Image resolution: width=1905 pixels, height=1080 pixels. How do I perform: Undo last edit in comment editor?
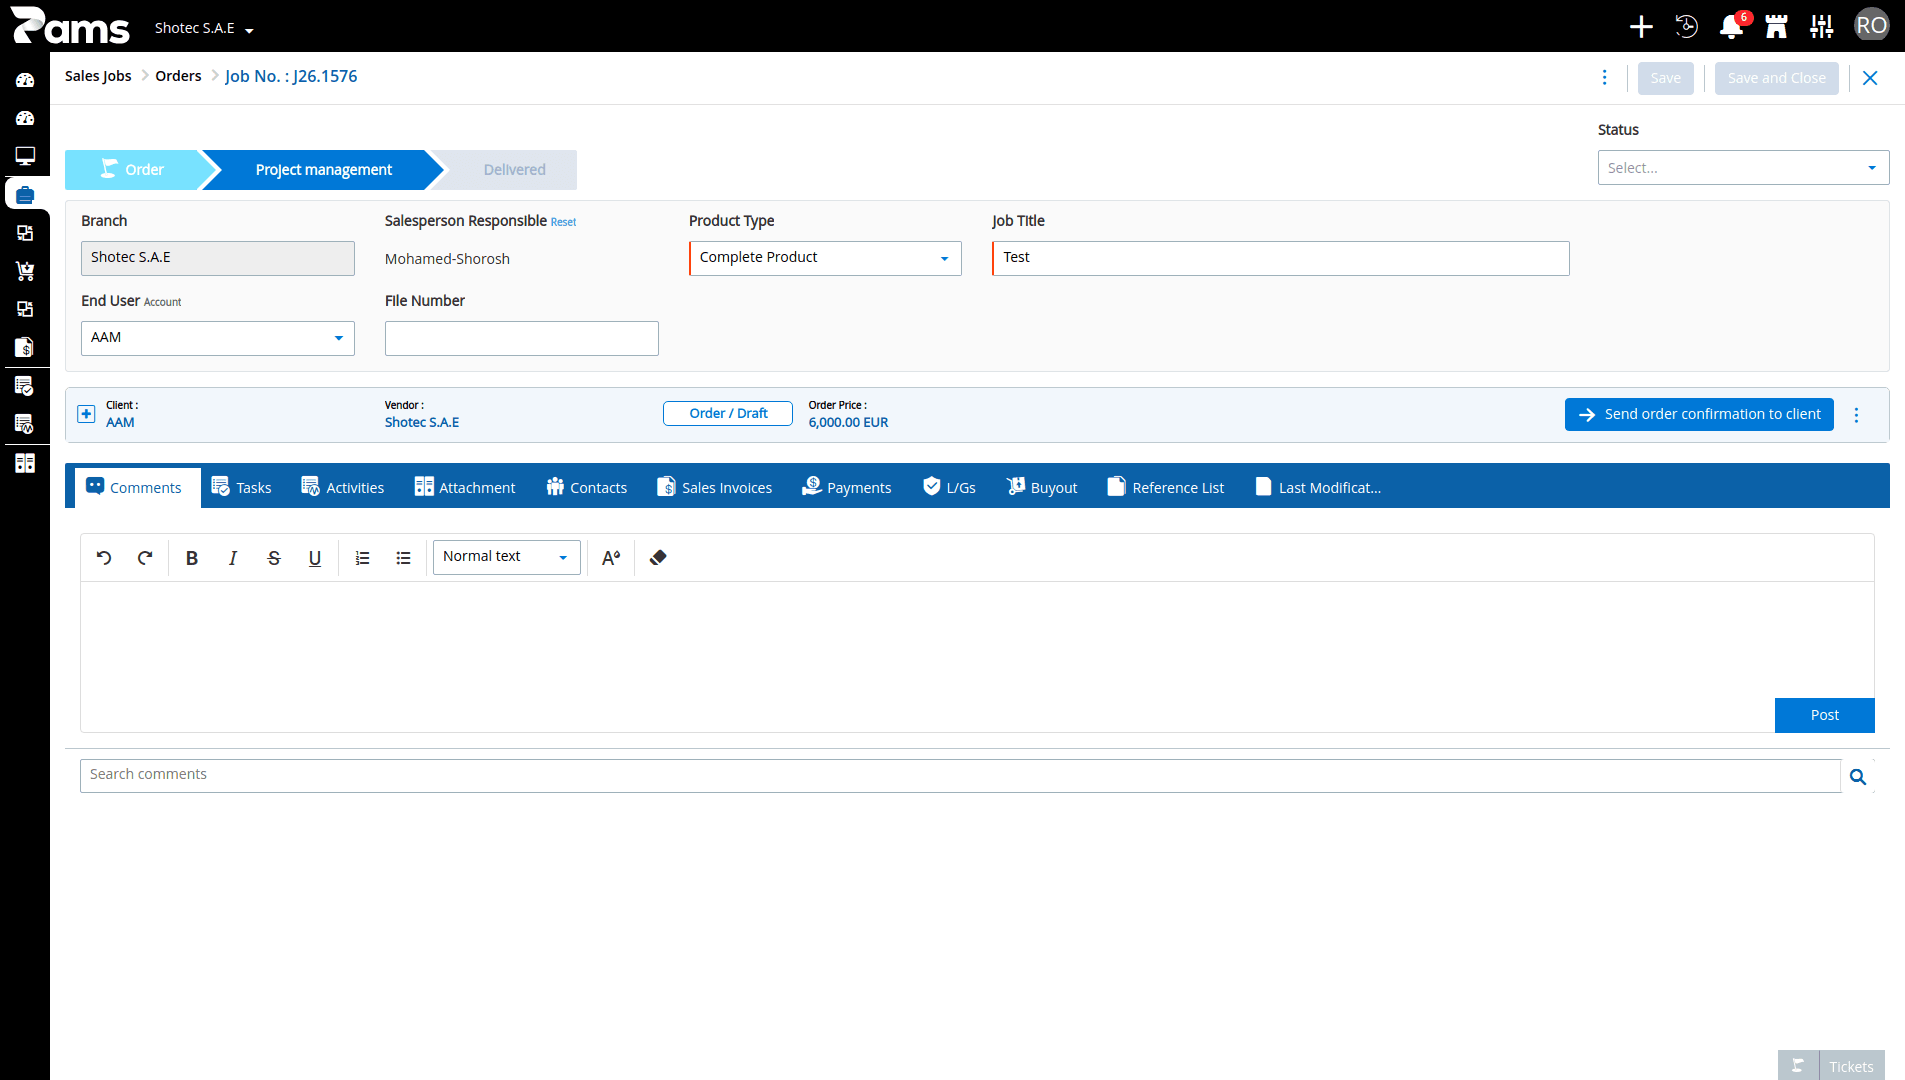click(x=104, y=558)
